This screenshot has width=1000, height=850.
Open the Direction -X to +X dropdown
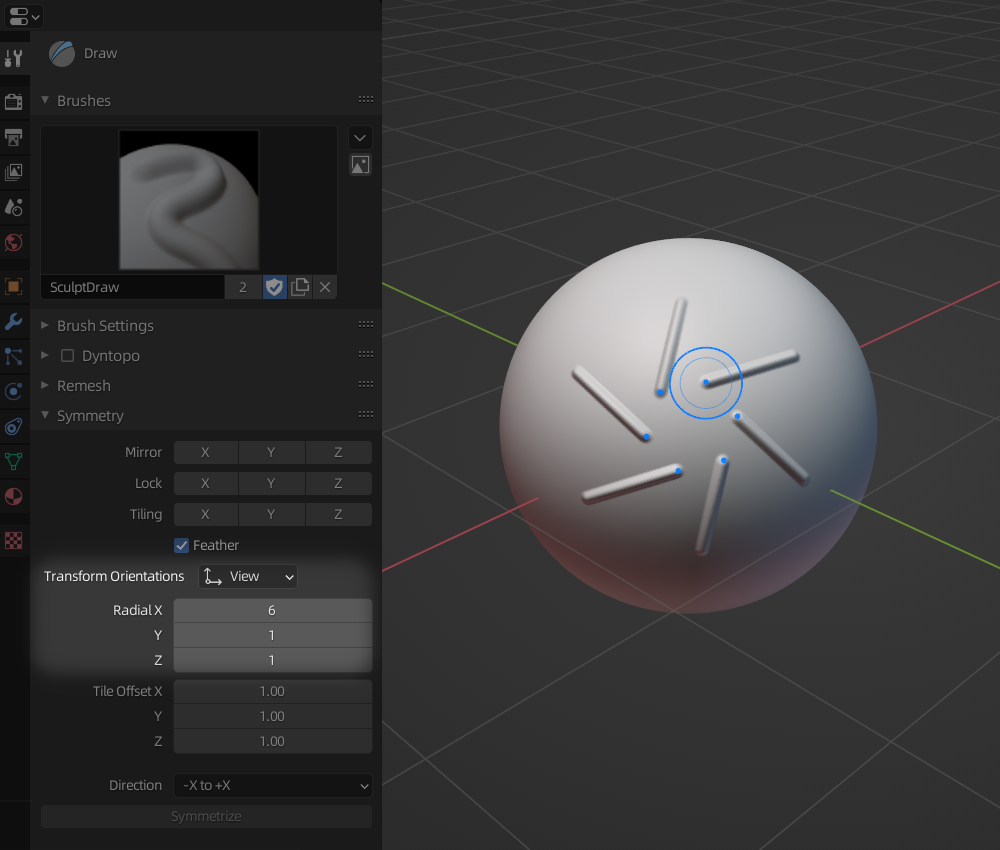point(272,785)
